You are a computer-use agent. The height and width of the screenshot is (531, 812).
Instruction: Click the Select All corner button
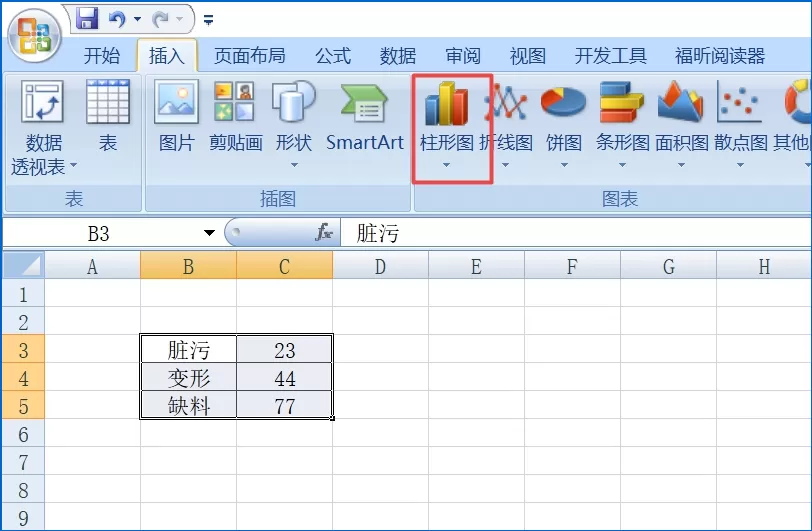click(24, 265)
